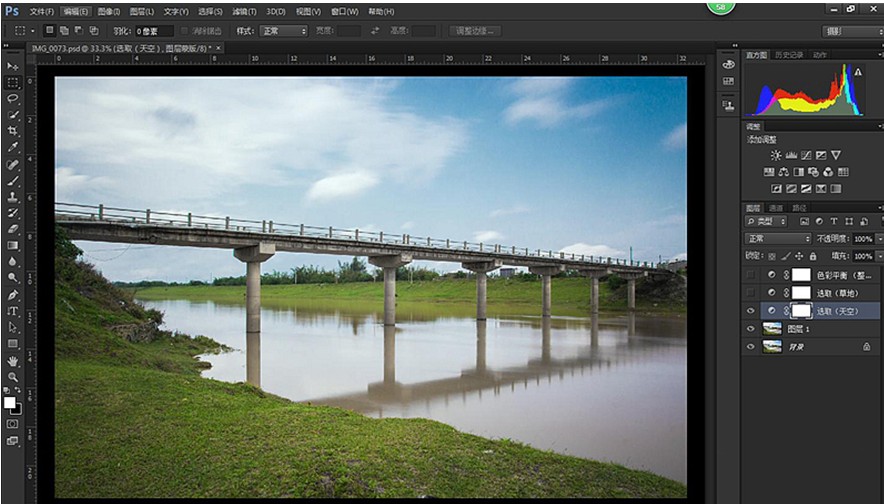This screenshot has width=884, height=504.
Task: Select the Eraser tool
Action: [12, 229]
